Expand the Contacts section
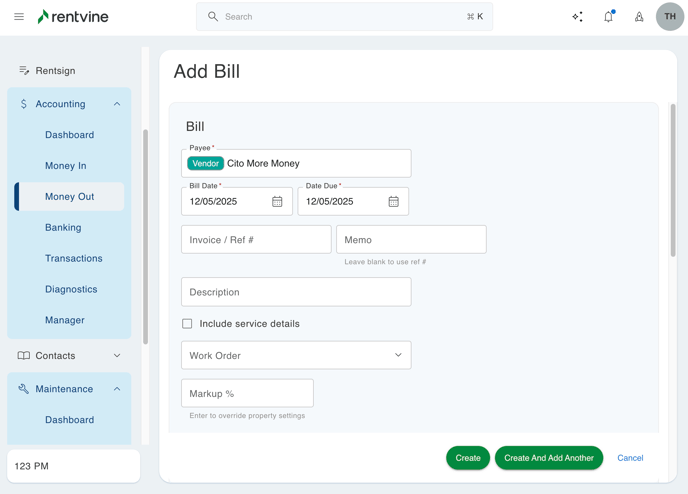This screenshot has width=688, height=494. (117, 356)
